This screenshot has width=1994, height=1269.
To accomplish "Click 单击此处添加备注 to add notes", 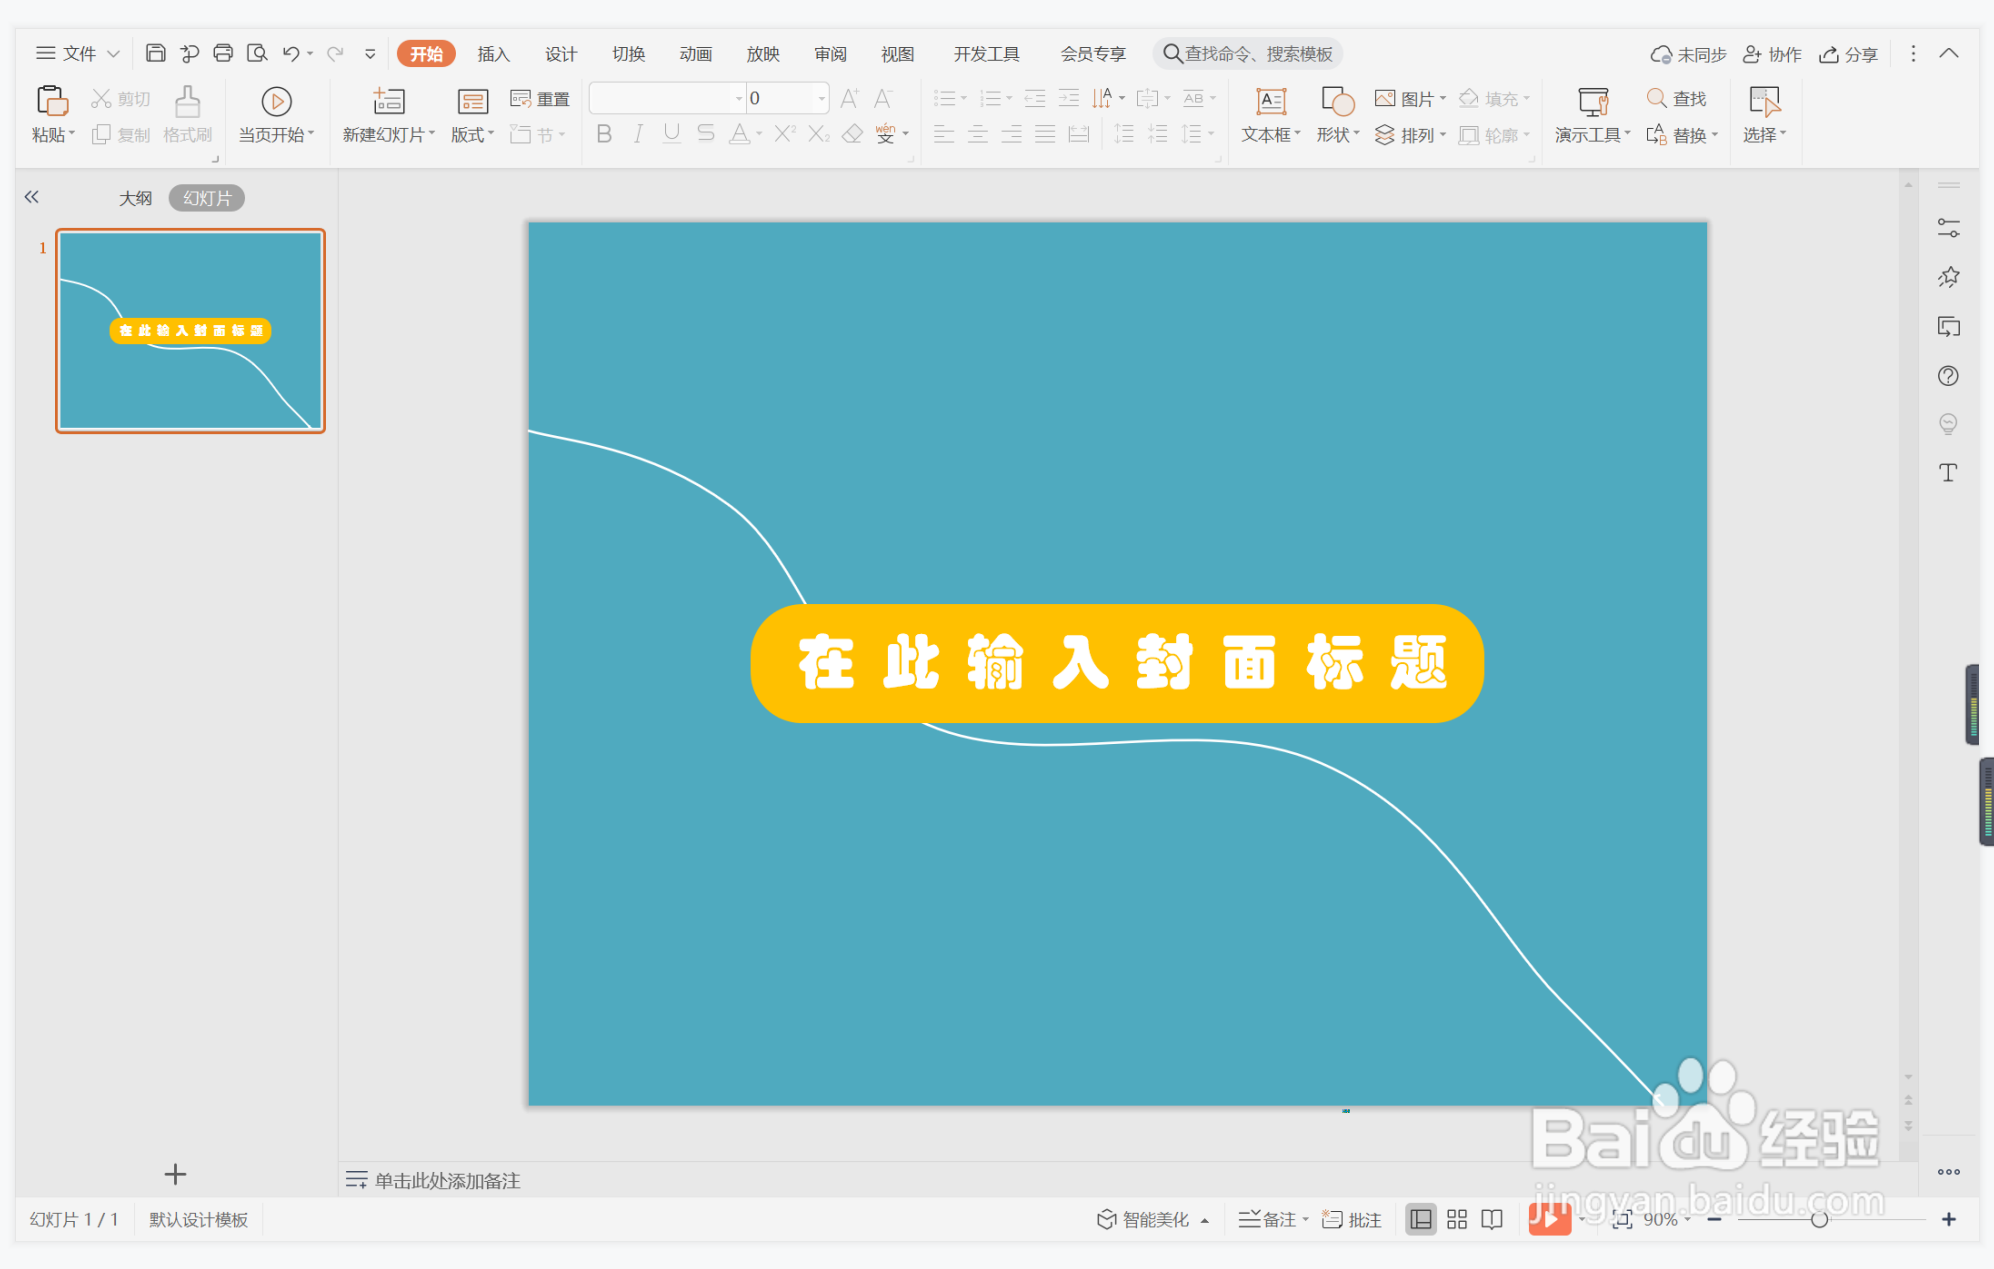I will [446, 1181].
